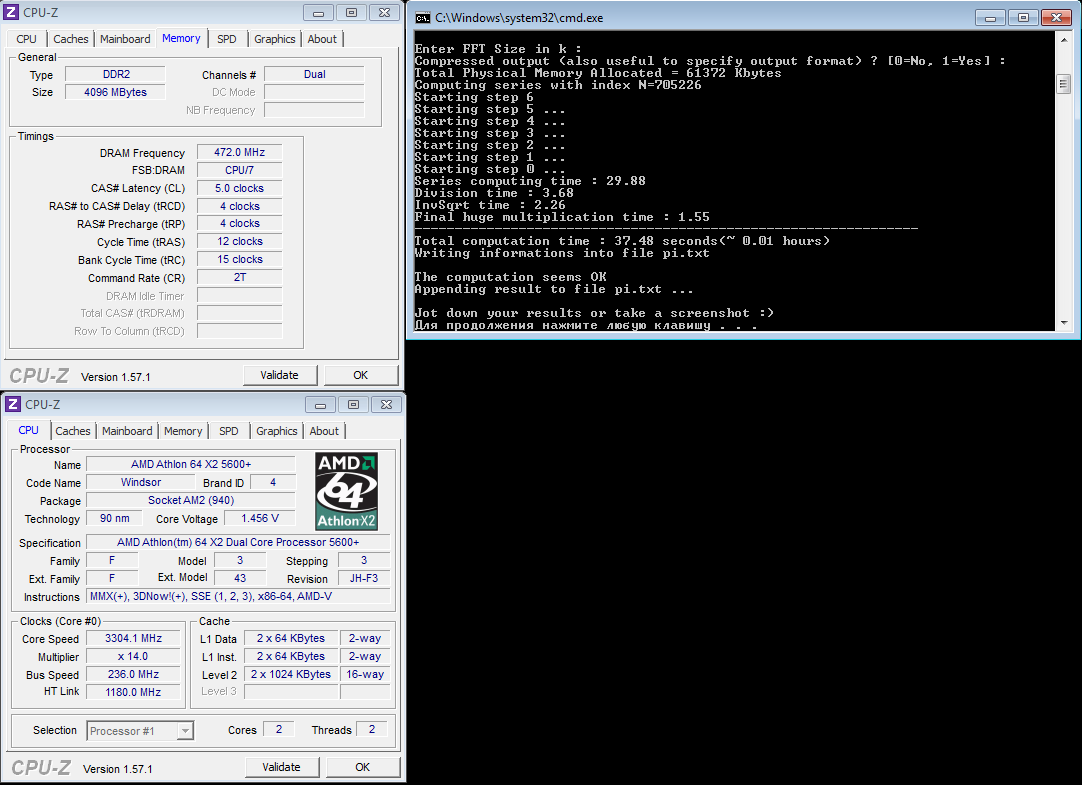This screenshot has width=1082, height=785.
Task: Click OK in the Memory CPU-Z window
Action: coord(361,375)
